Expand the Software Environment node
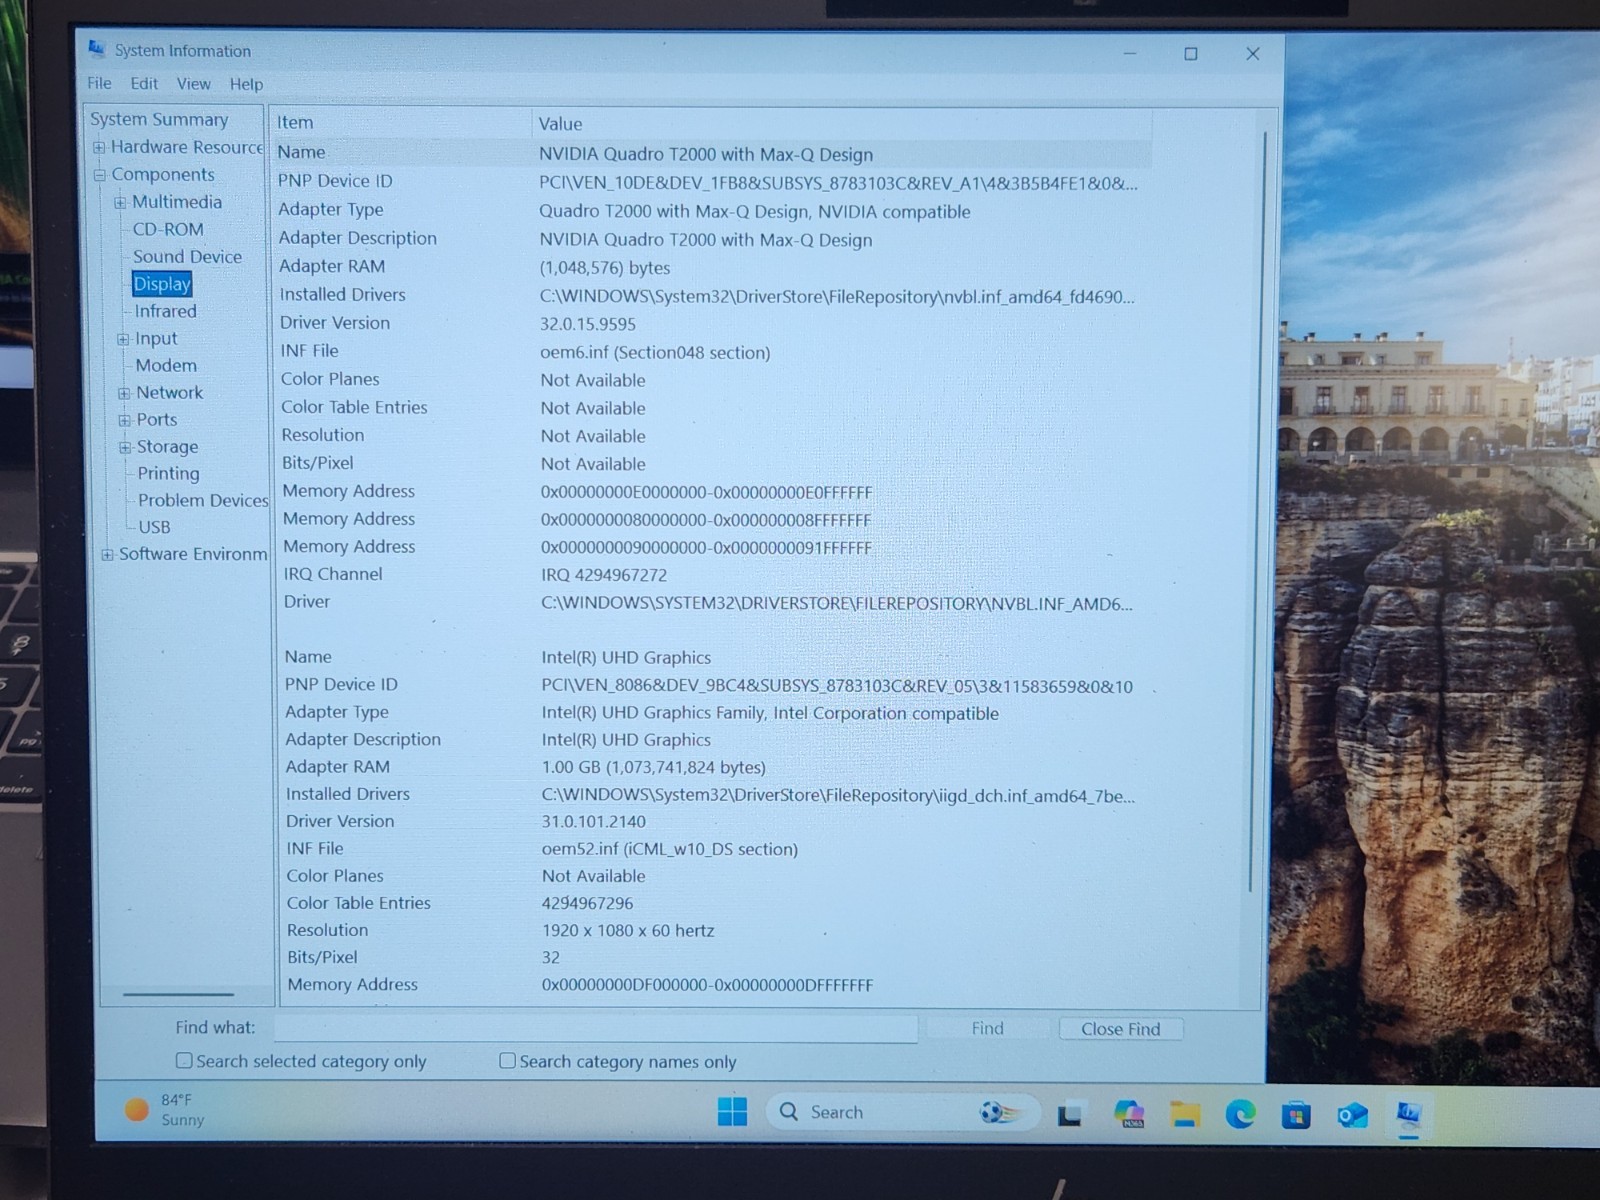This screenshot has width=1600, height=1200. (107, 554)
